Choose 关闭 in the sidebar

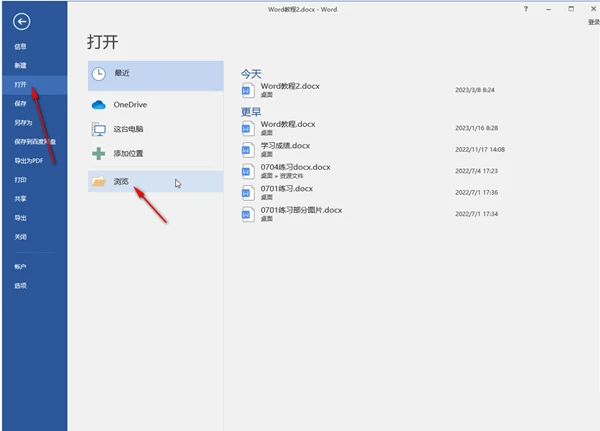[x=34, y=237]
